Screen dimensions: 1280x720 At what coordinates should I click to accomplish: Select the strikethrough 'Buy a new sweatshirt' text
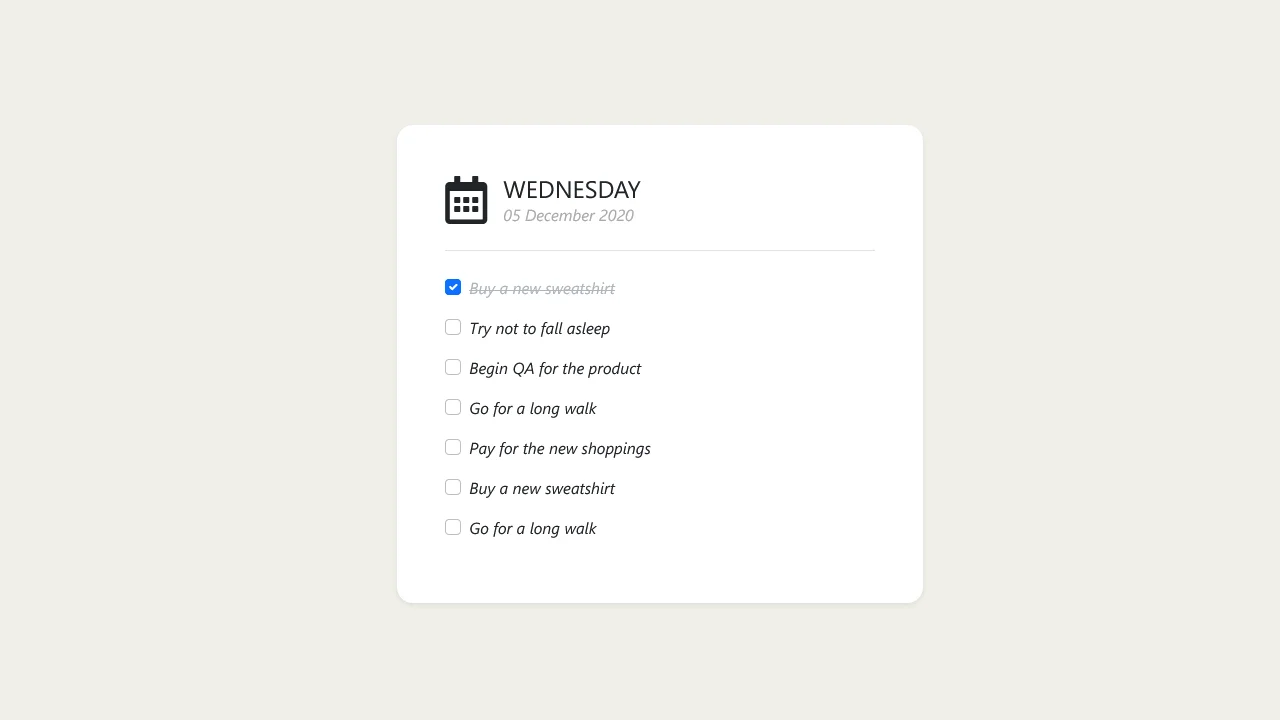point(542,288)
